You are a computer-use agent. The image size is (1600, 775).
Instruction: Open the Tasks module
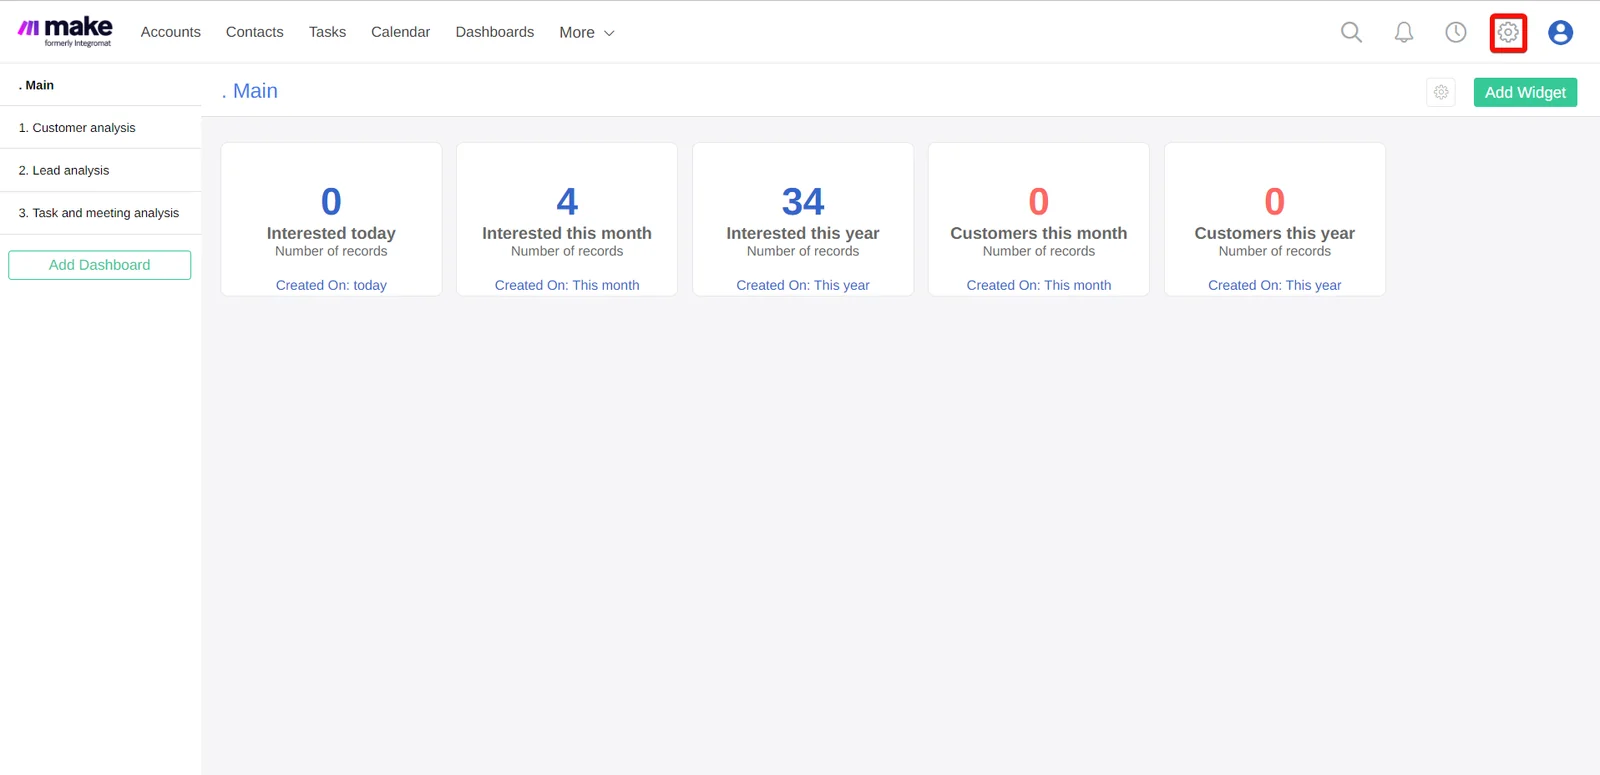point(327,32)
